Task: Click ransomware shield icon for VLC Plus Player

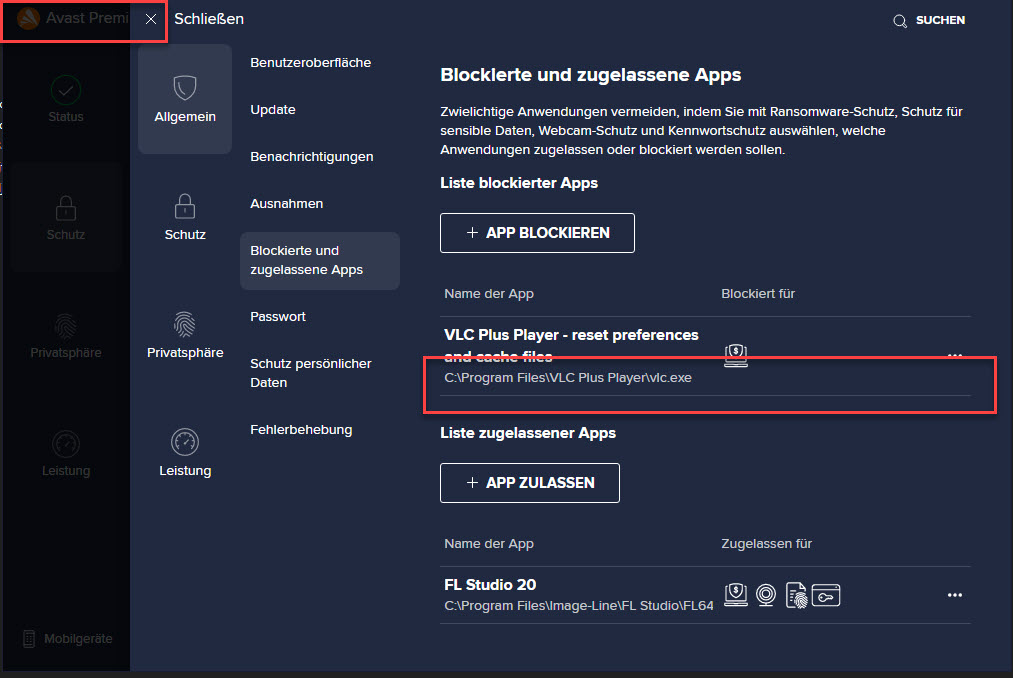Action: tap(736, 355)
